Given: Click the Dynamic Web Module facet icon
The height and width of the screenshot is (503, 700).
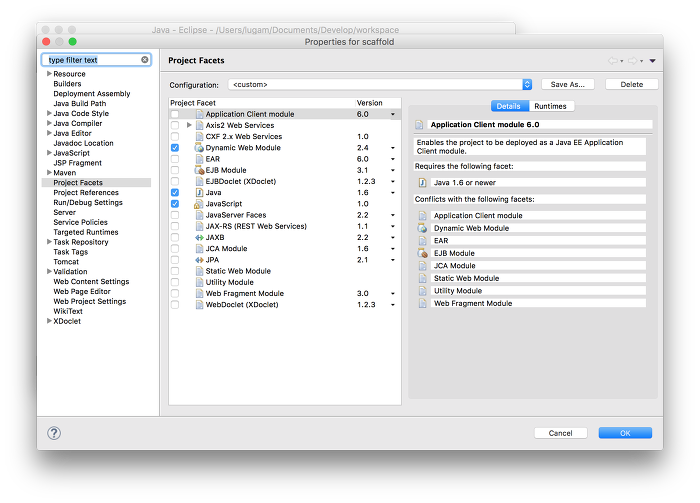Looking at the screenshot, I should point(199,148).
